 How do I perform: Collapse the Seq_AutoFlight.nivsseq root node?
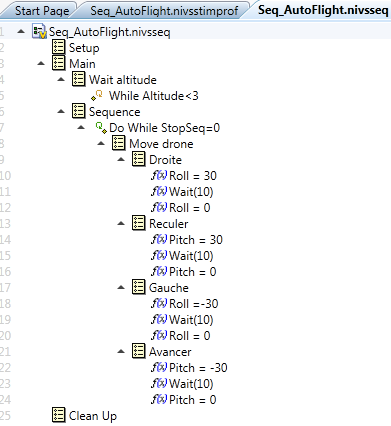[x=21, y=31]
